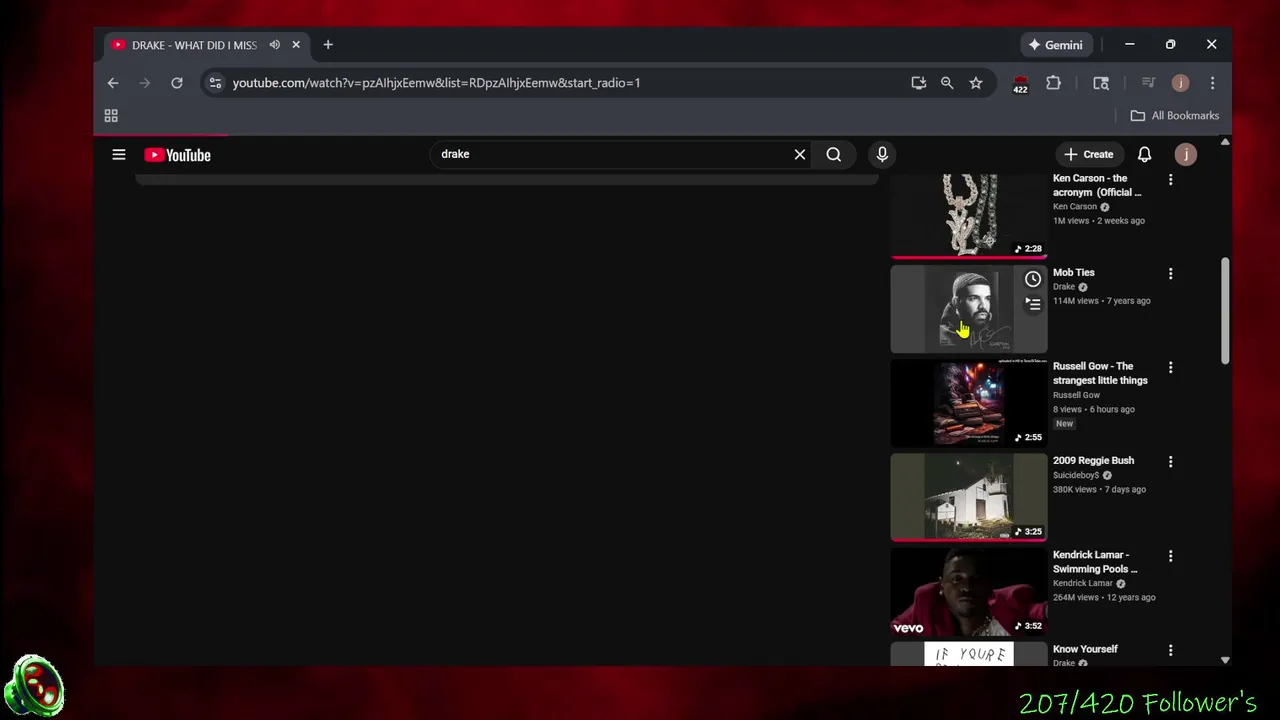Clear the drake search text
1280x720 pixels.
pyautogui.click(x=800, y=154)
